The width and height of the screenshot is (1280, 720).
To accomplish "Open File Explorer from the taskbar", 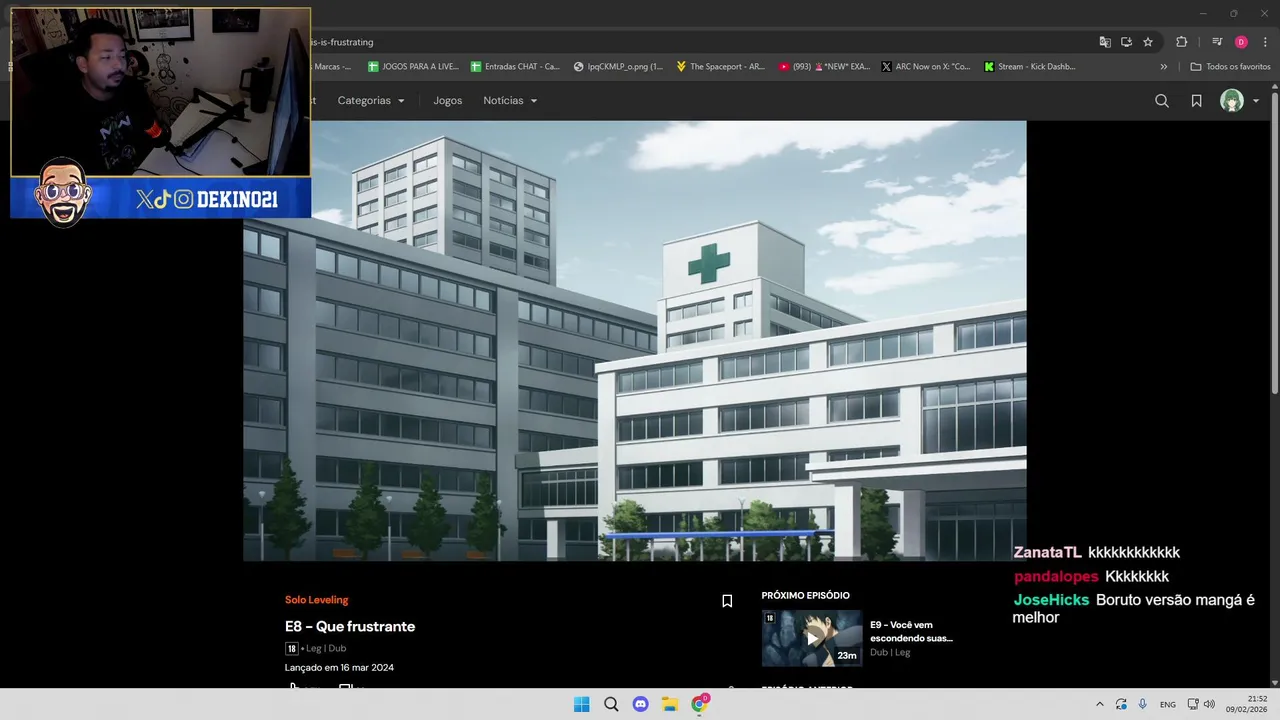I will pos(670,704).
